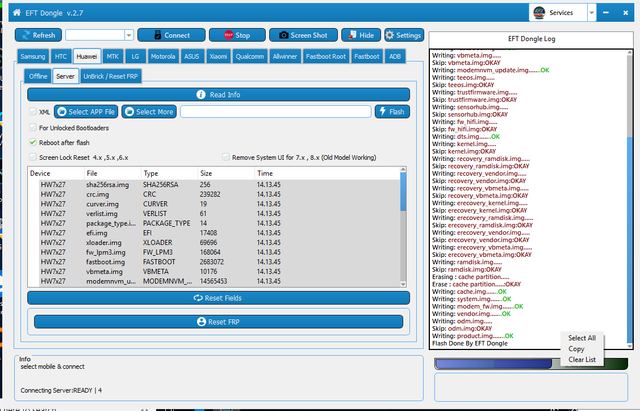This screenshot has height=411, width=640.
Task: Click the Size column header
Action: pos(226,173)
